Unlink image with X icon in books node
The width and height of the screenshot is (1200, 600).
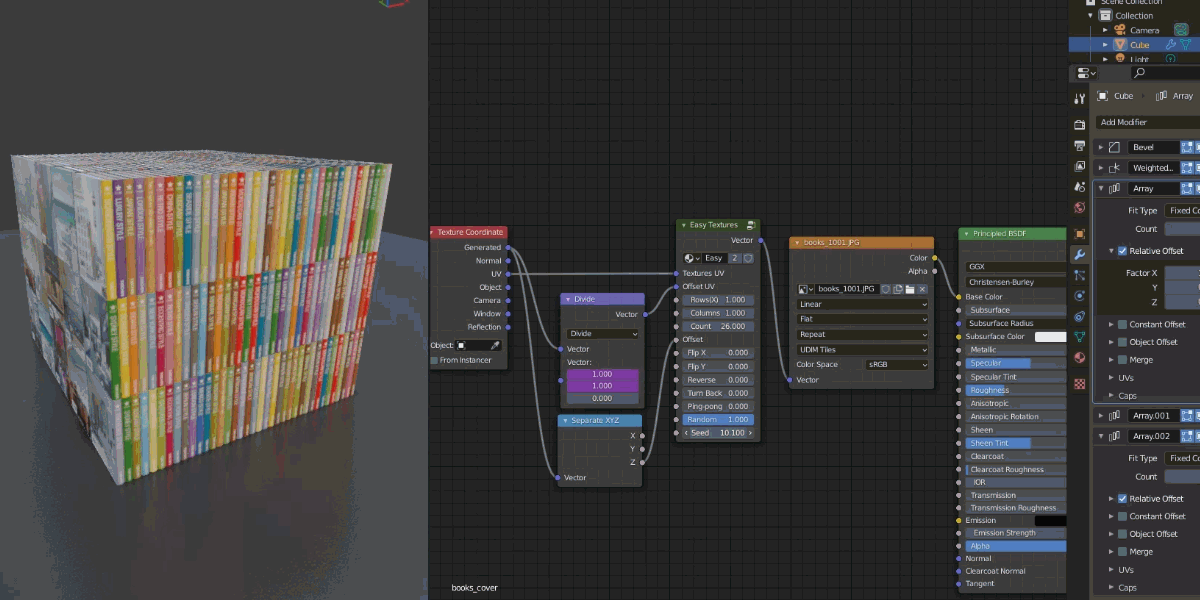[x=923, y=289]
